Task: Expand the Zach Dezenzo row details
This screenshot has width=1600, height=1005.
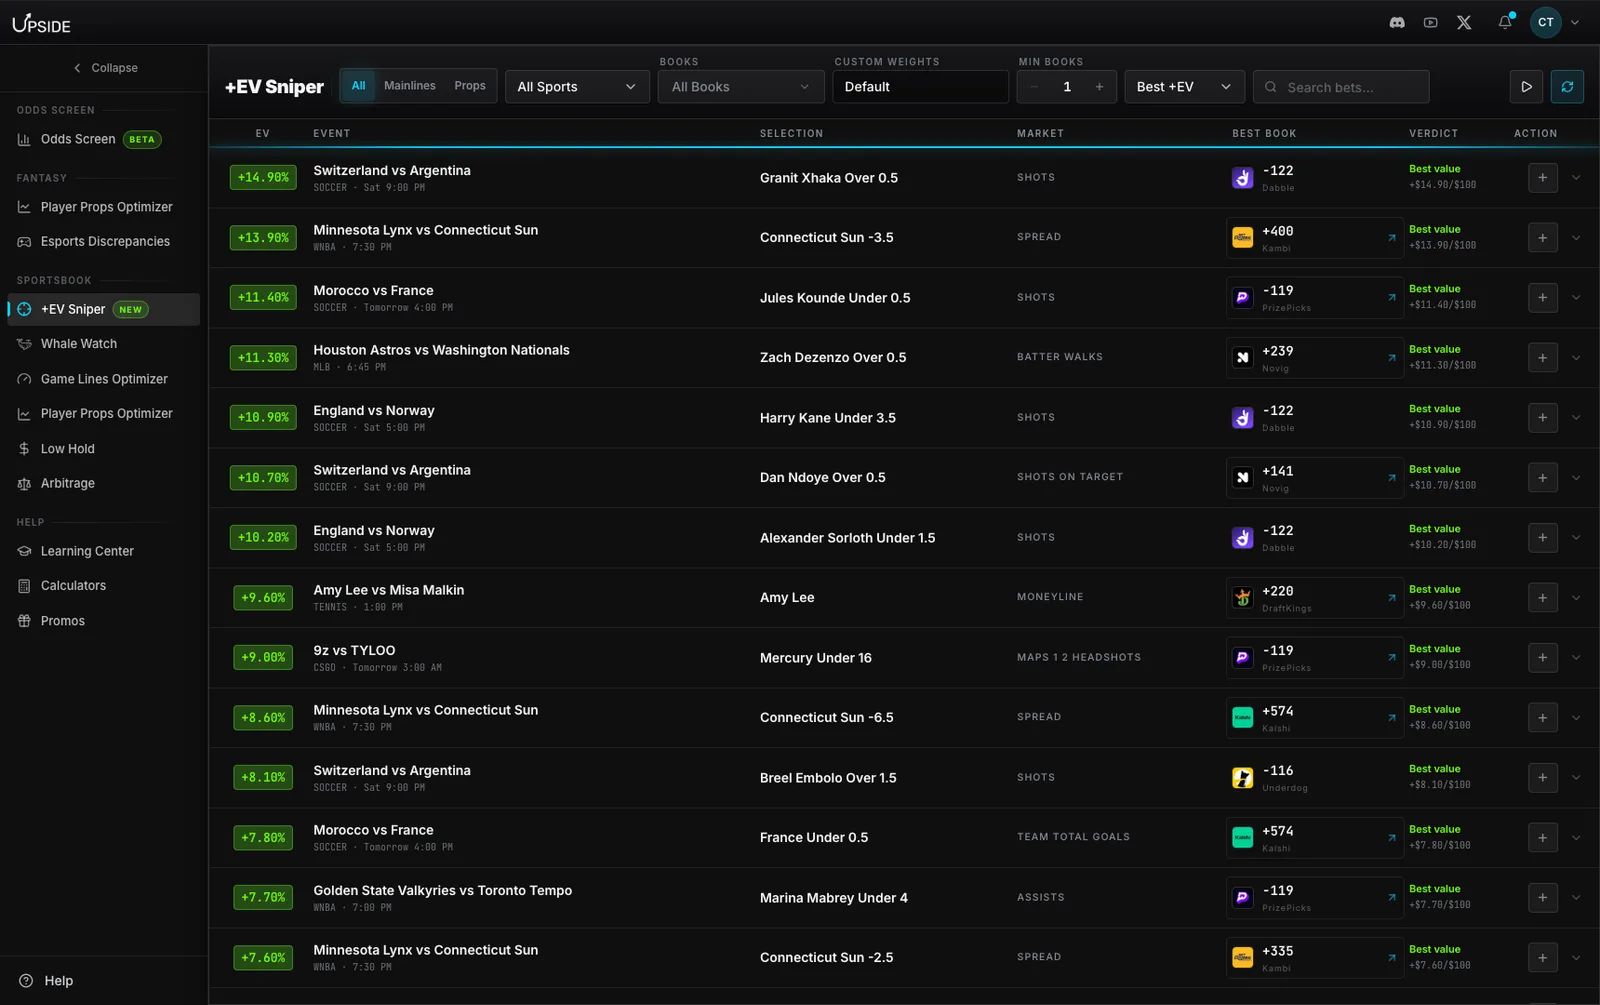Action: click(1576, 358)
